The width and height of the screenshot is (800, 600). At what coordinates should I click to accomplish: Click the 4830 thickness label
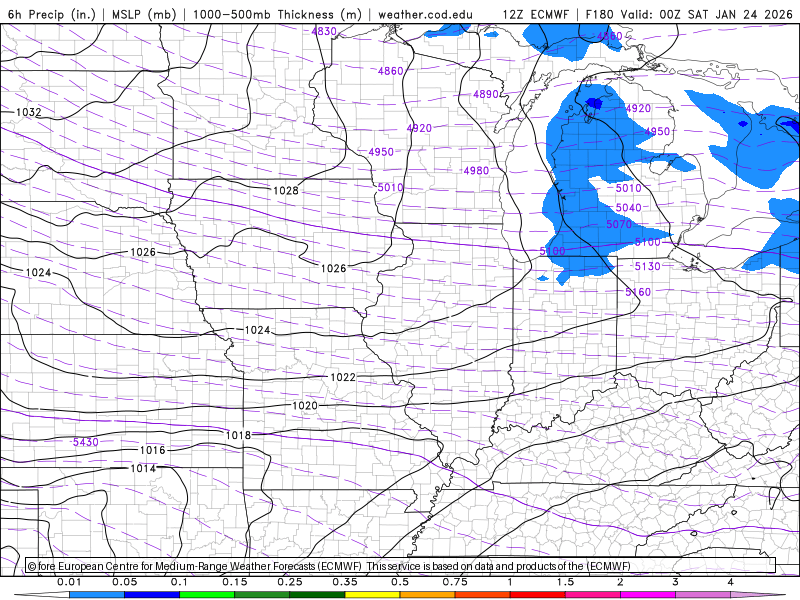click(x=324, y=31)
